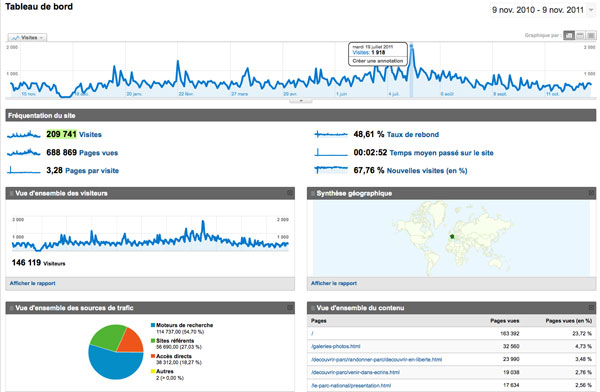Click the Pages column header

tap(319, 321)
